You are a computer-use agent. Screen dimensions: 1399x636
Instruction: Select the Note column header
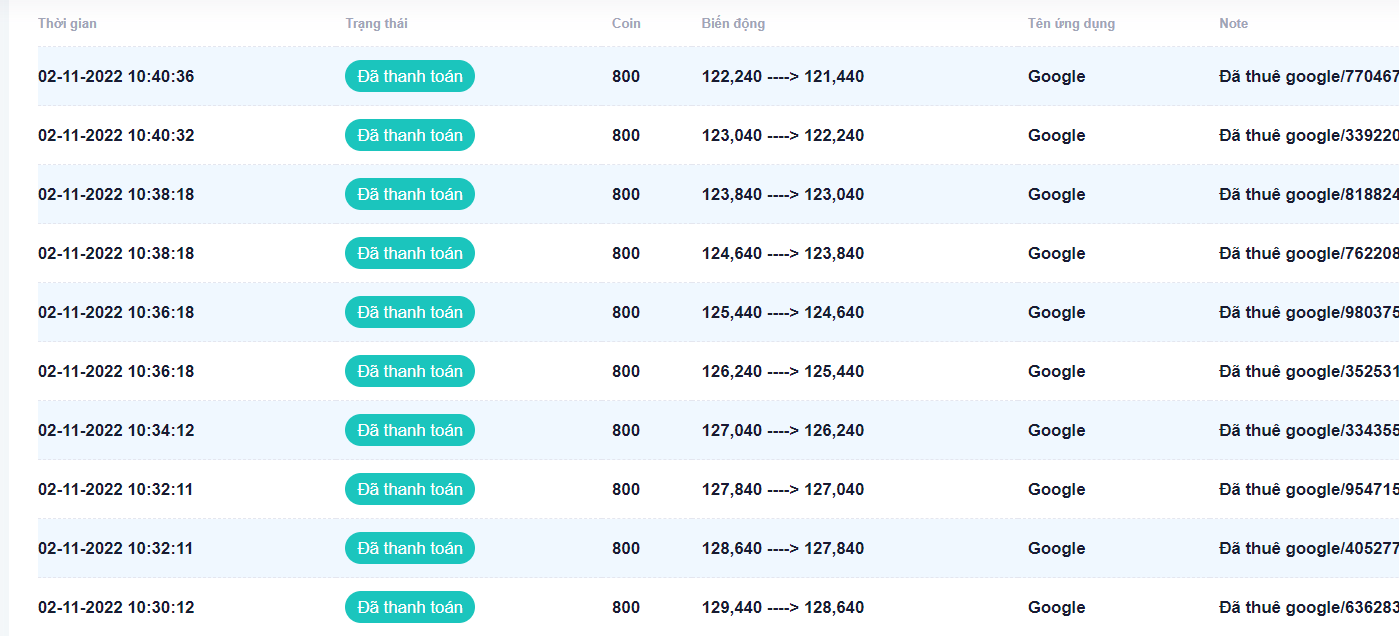1233,23
